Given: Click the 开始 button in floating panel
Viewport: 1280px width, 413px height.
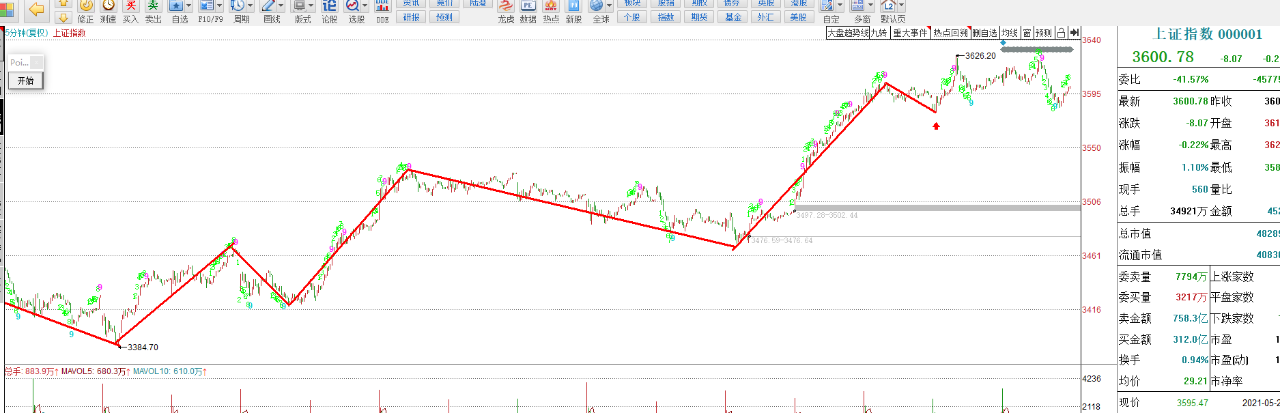Looking at the screenshot, I should click(25, 81).
